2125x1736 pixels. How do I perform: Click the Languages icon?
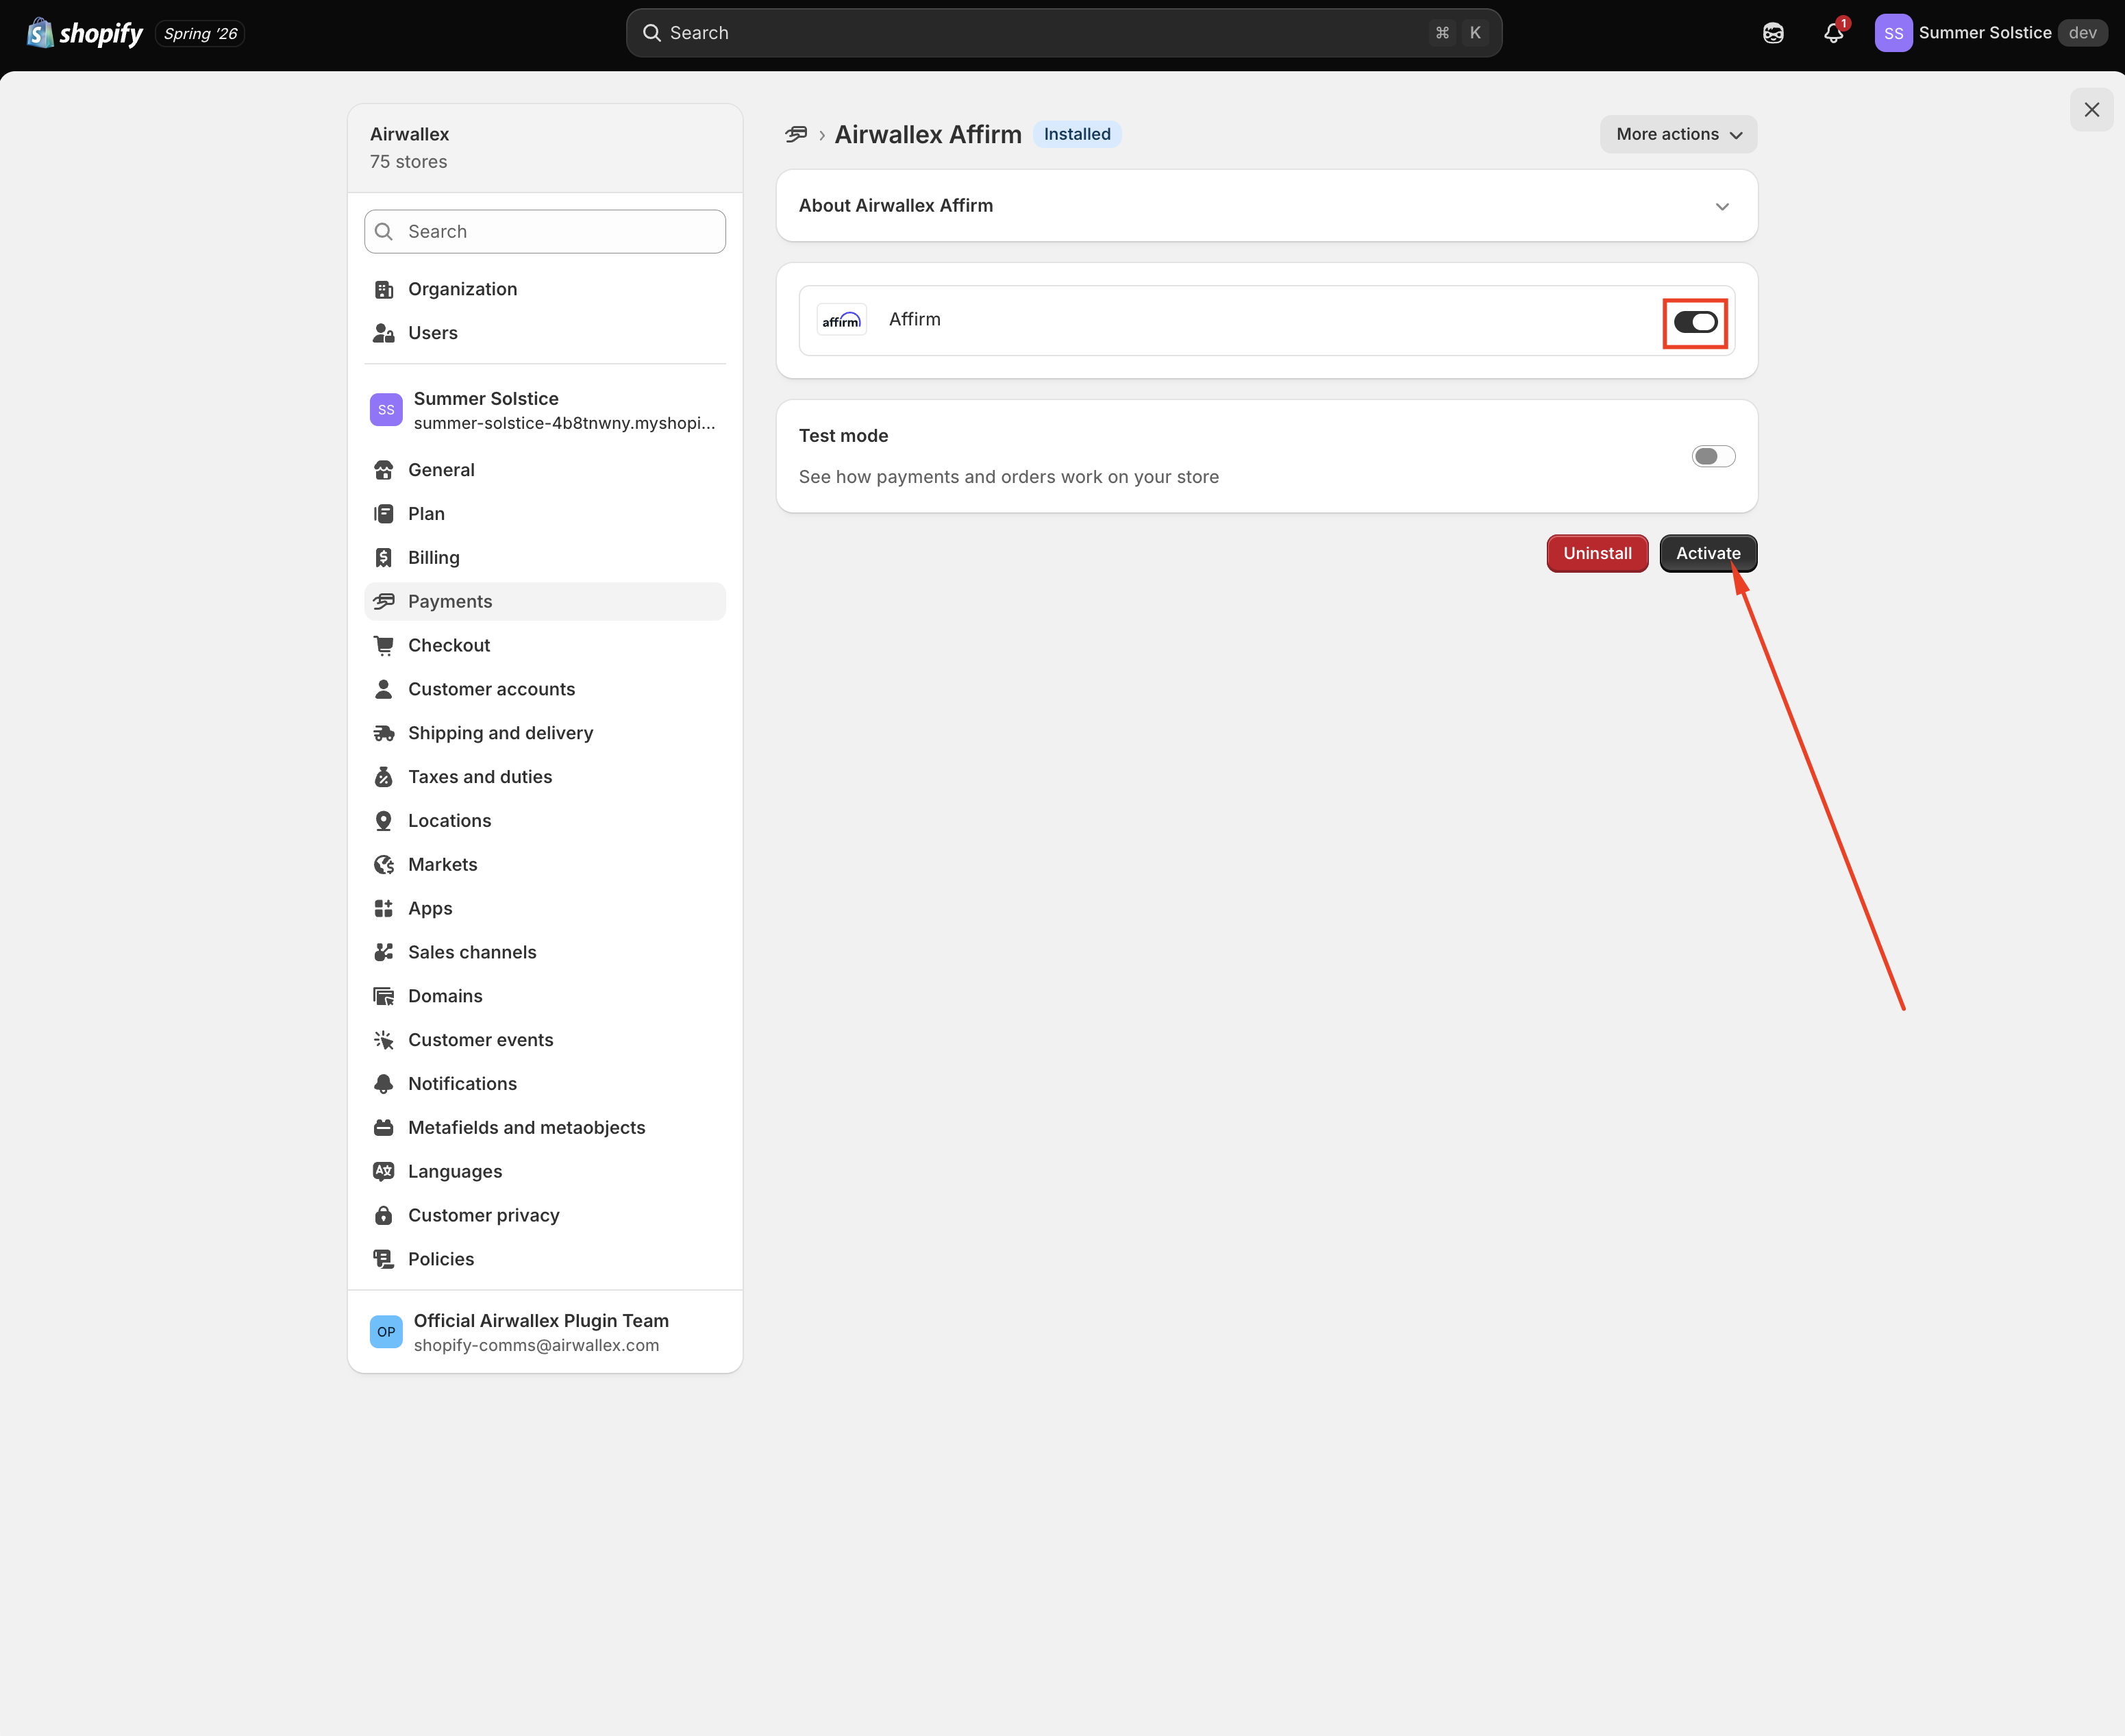pos(384,1172)
